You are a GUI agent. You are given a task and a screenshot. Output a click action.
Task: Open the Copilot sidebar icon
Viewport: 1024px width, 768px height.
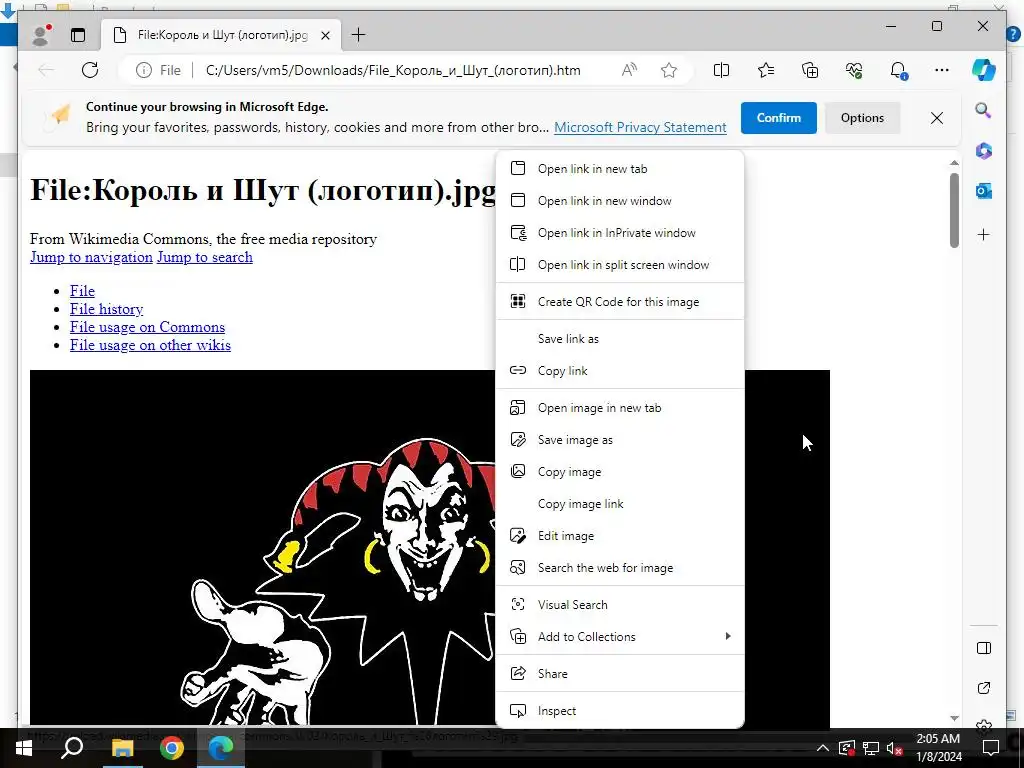click(984, 70)
